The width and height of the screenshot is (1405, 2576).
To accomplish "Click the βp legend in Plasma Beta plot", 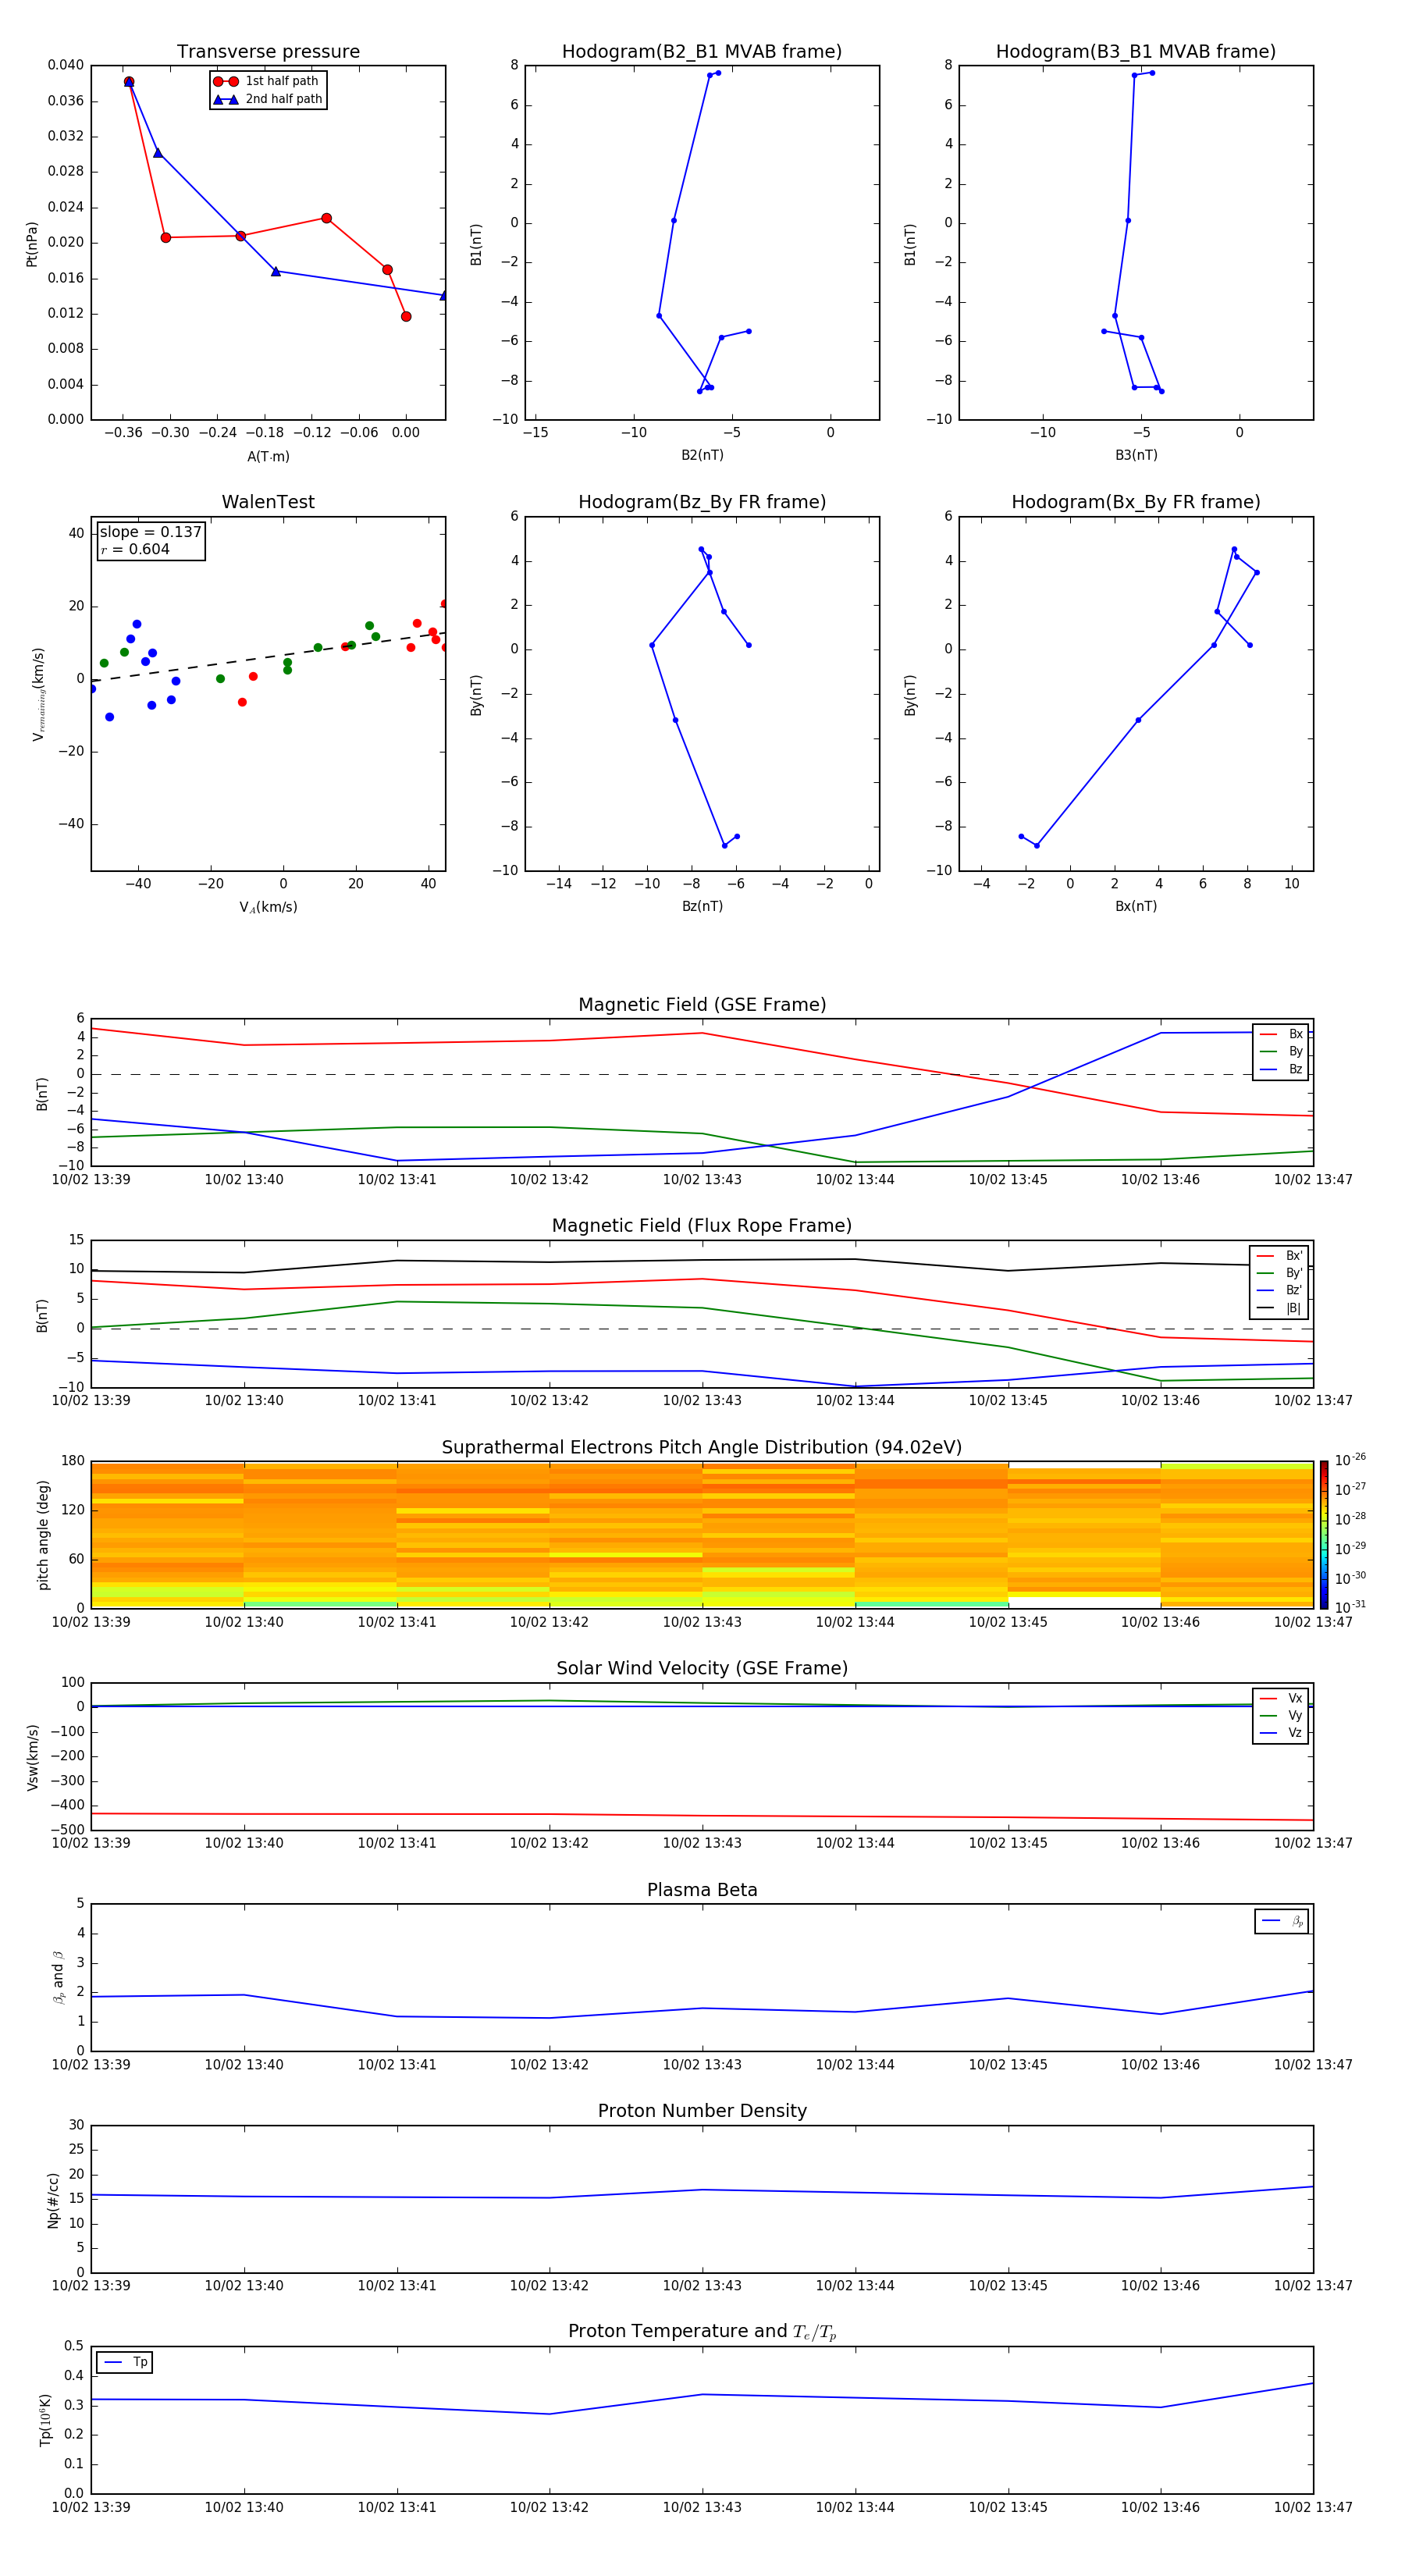I will click(1282, 1922).
